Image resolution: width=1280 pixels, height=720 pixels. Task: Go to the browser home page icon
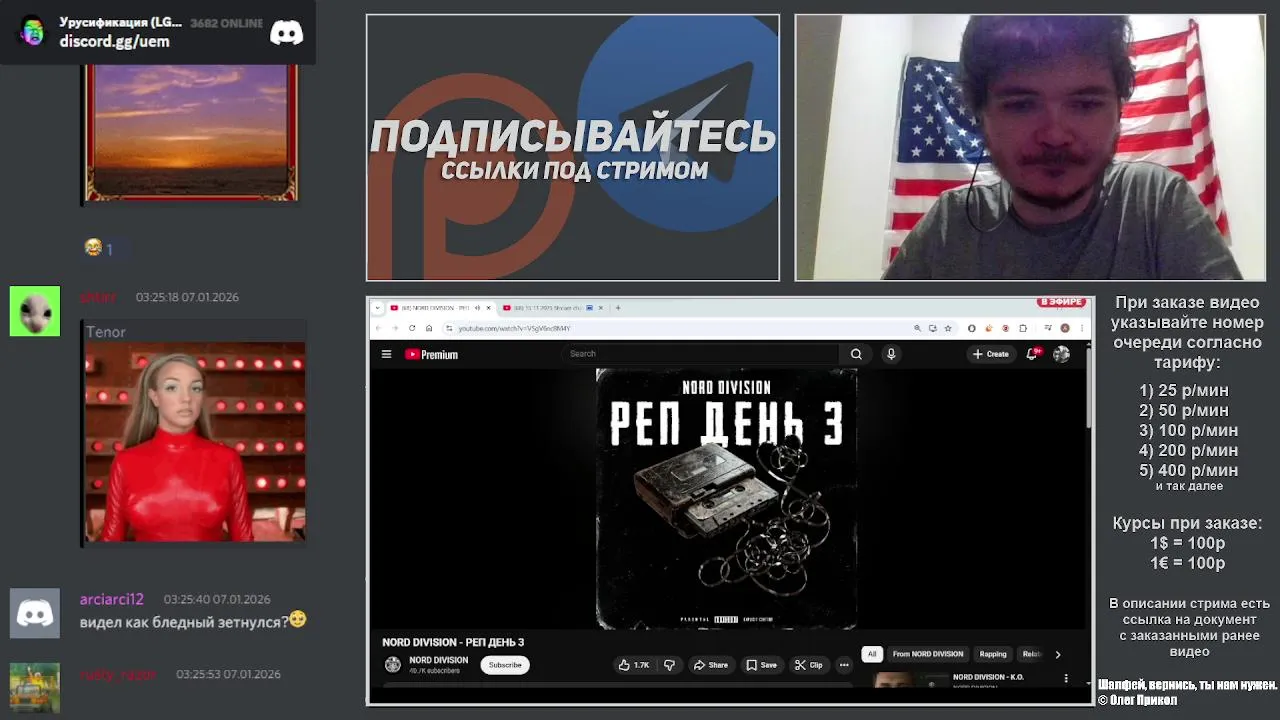coord(429,328)
